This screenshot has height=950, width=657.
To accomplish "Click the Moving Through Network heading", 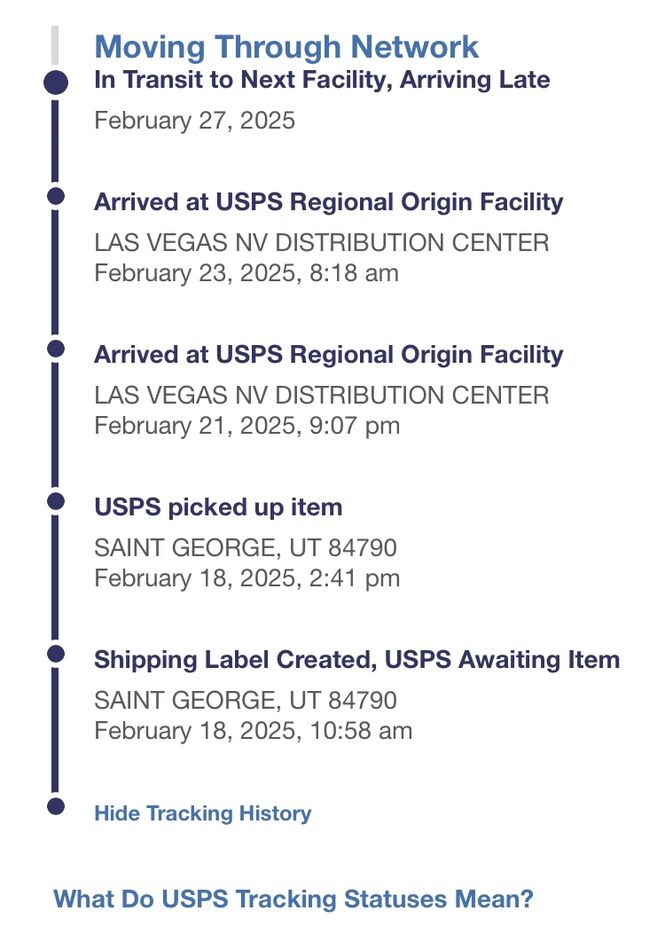I will [286, 46].
